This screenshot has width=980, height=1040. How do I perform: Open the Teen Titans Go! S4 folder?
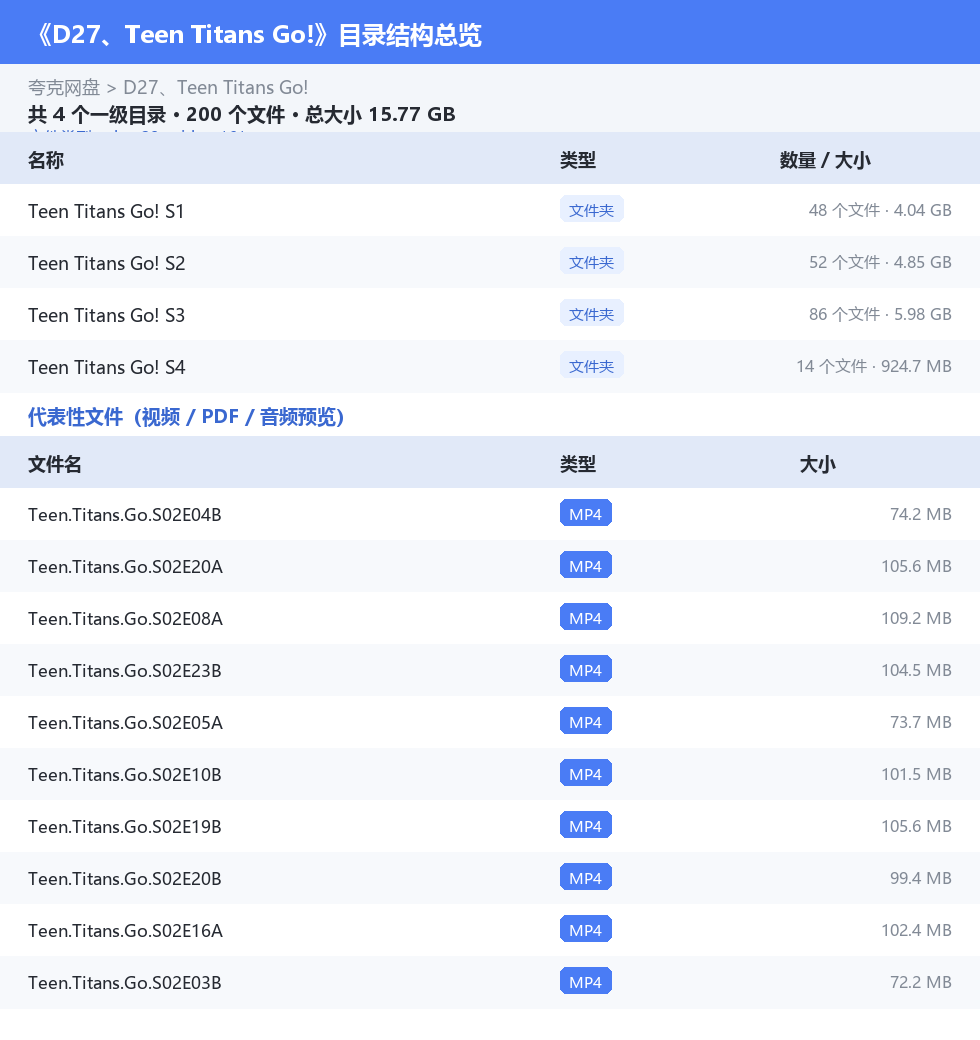[x=107, y=367]
